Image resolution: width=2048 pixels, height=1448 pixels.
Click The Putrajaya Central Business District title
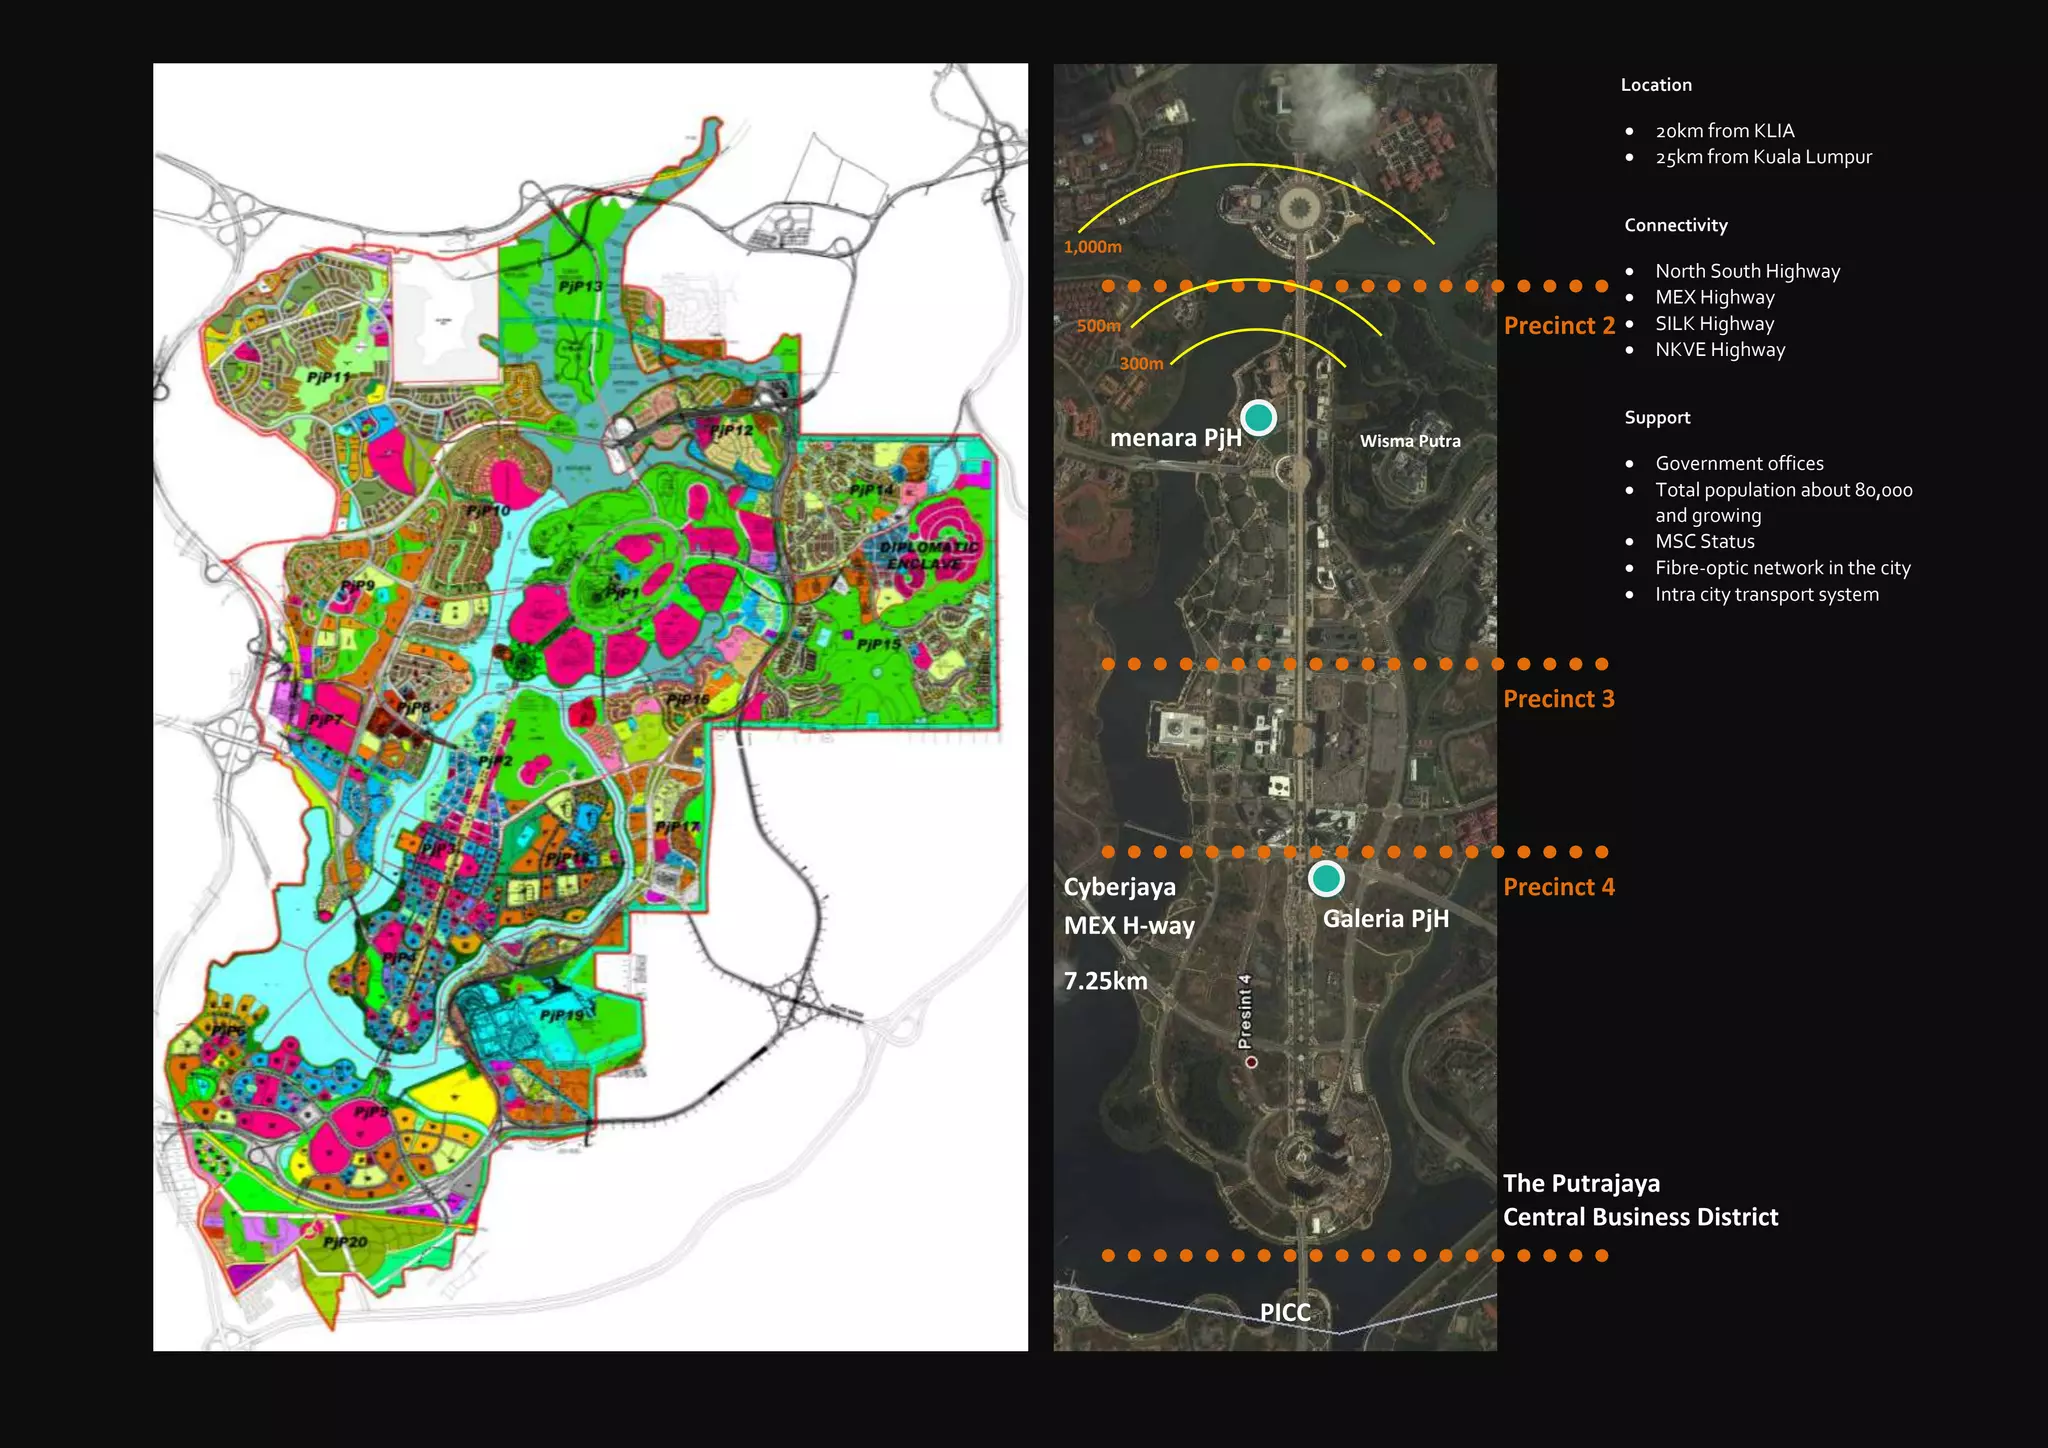coord(1640,1200)
